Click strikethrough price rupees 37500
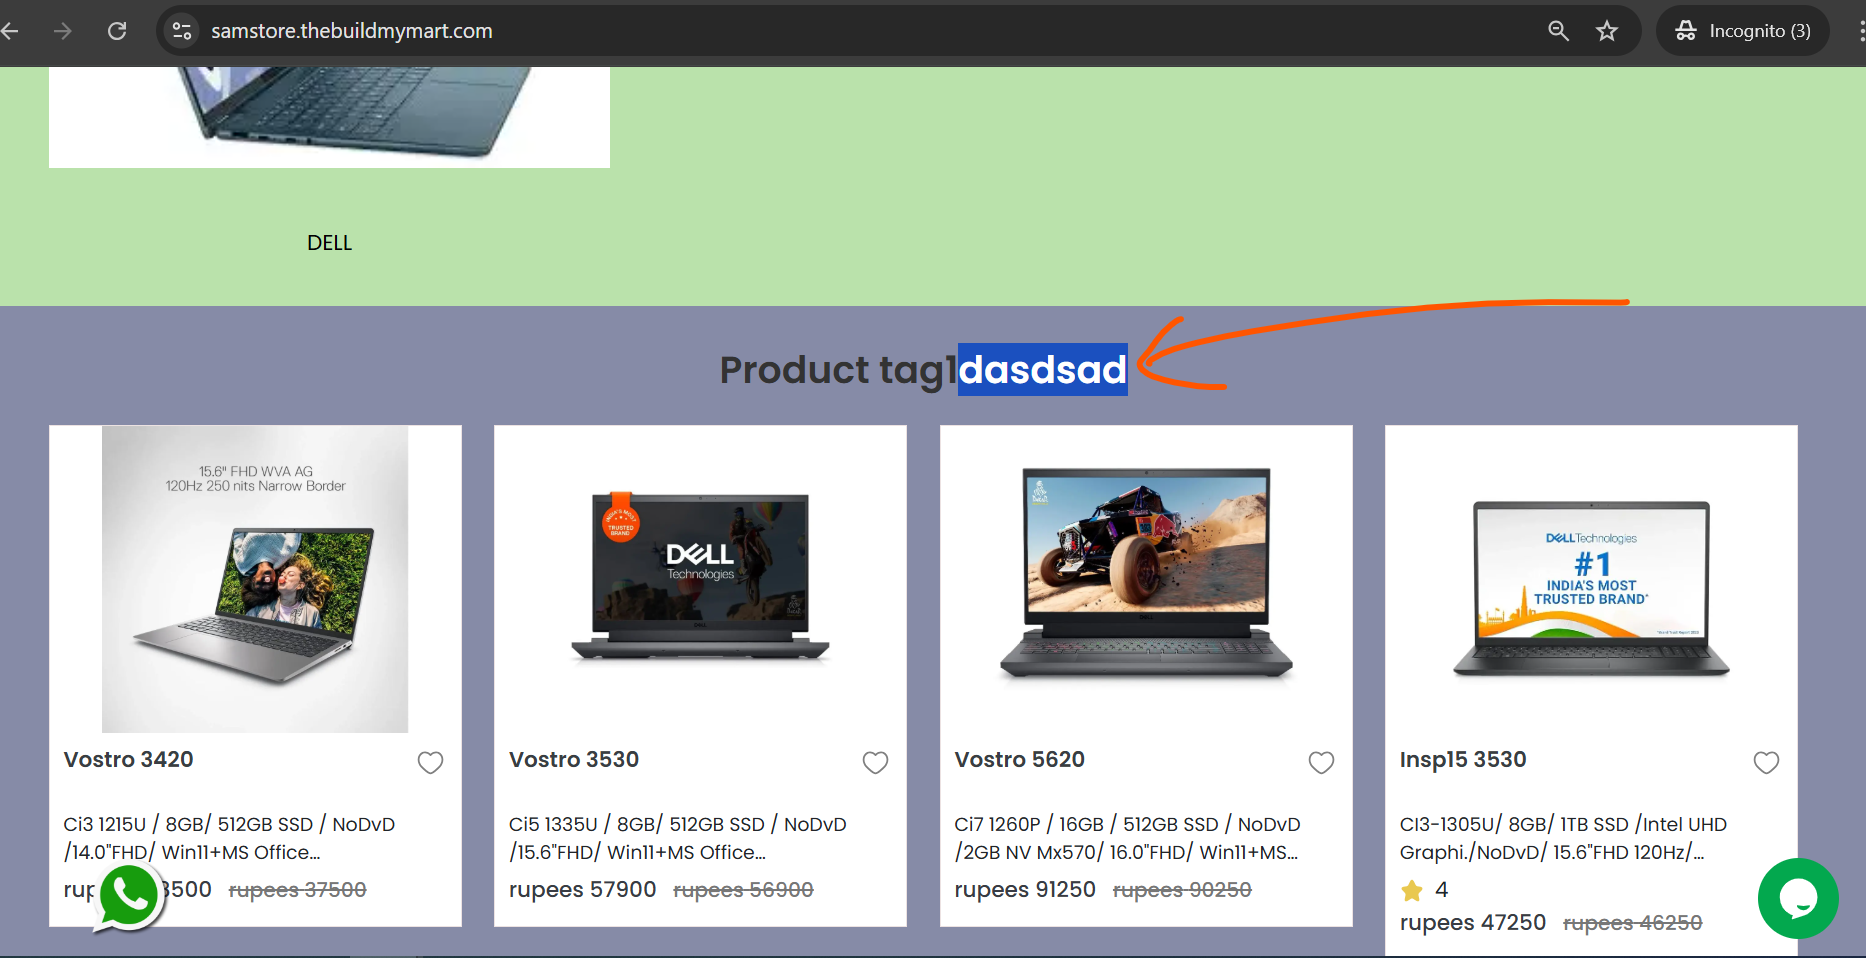Viewport: 1866px width, 958px height. pyautogui.click(x=298, y=890)
